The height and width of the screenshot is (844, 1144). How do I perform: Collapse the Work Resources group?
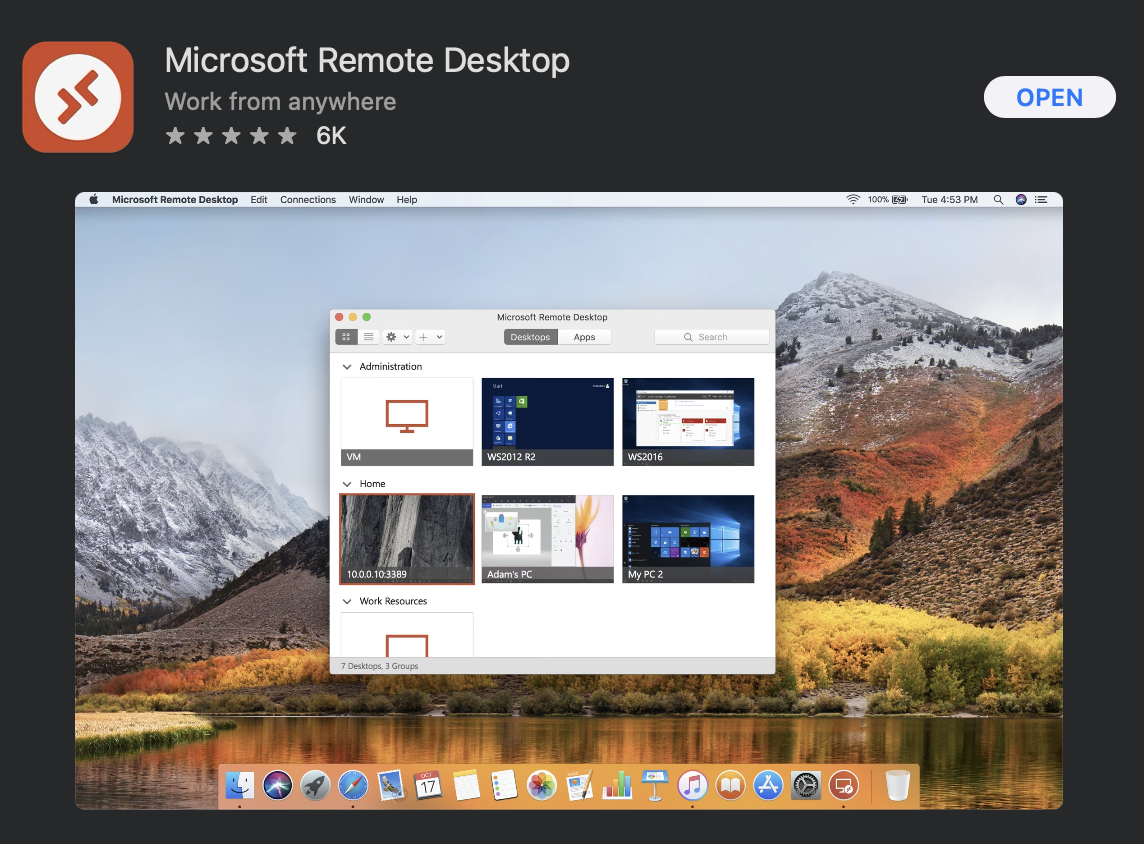point(347,601)
